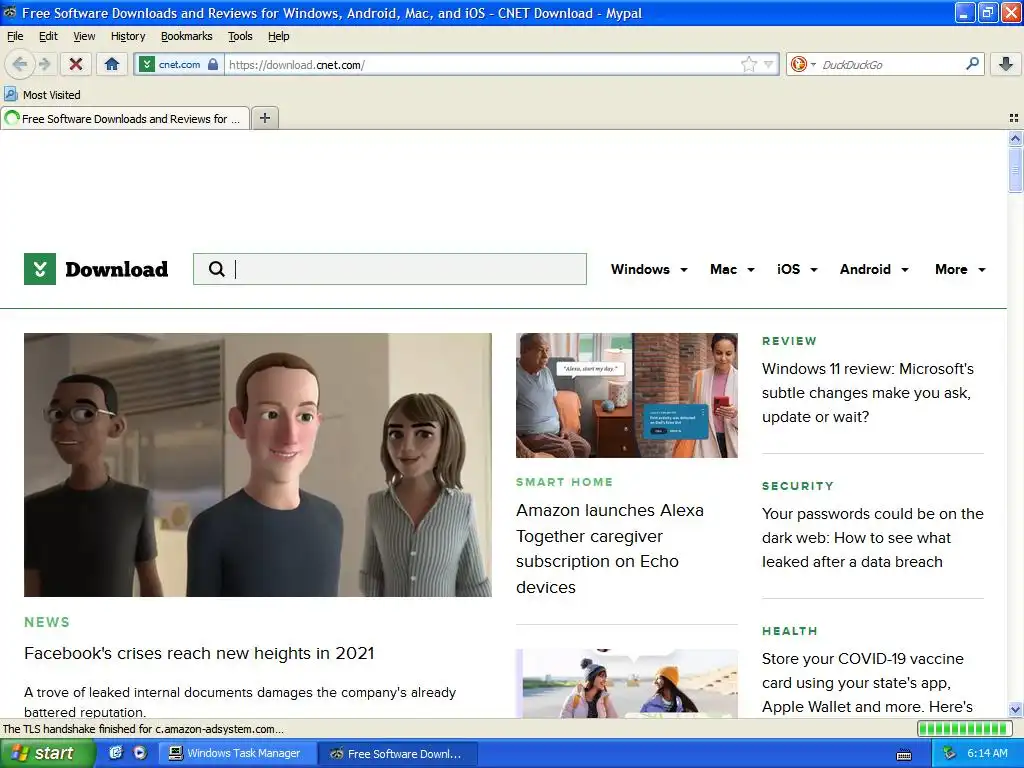
Task: Select the Free Software Downloads tab
Action: [x=125, y=119]
